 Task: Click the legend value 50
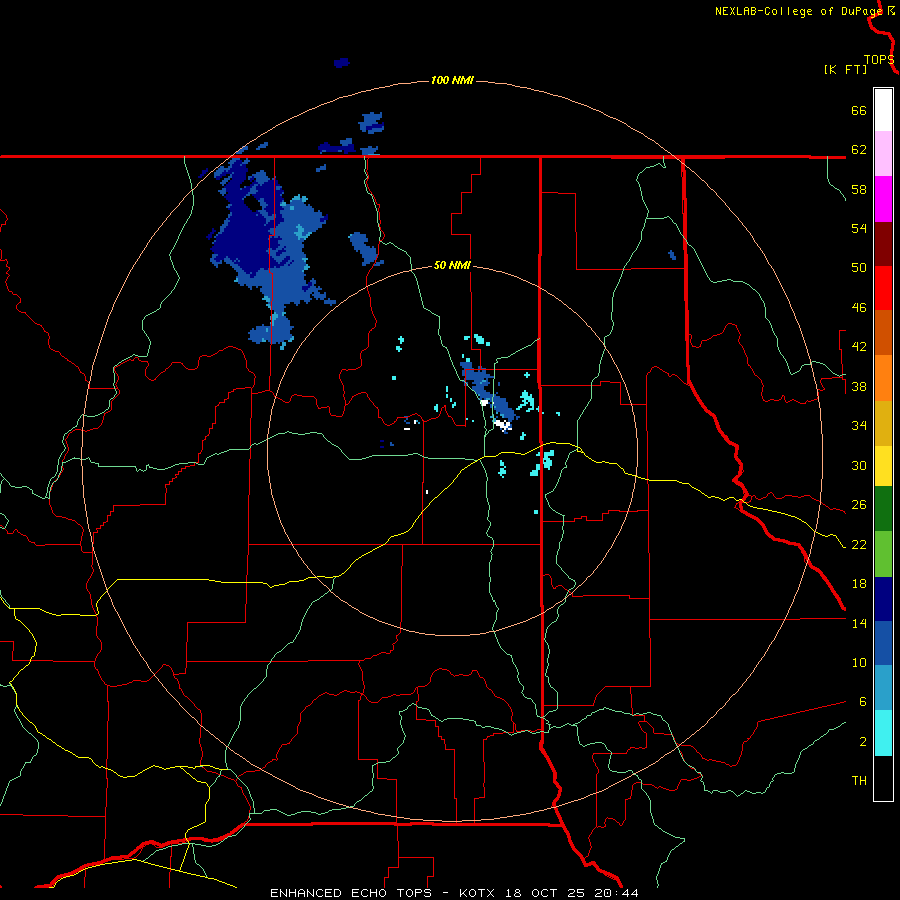859,268
